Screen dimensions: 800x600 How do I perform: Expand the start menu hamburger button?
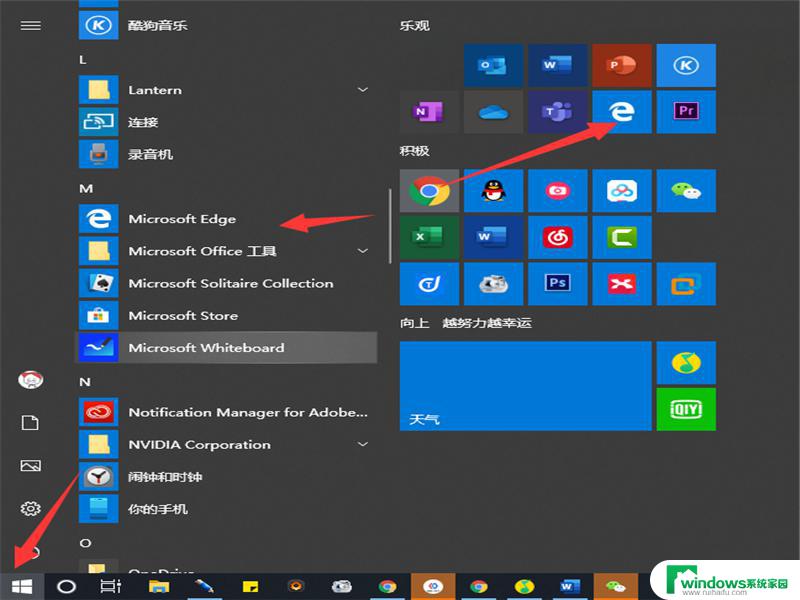tap(31, 26)
